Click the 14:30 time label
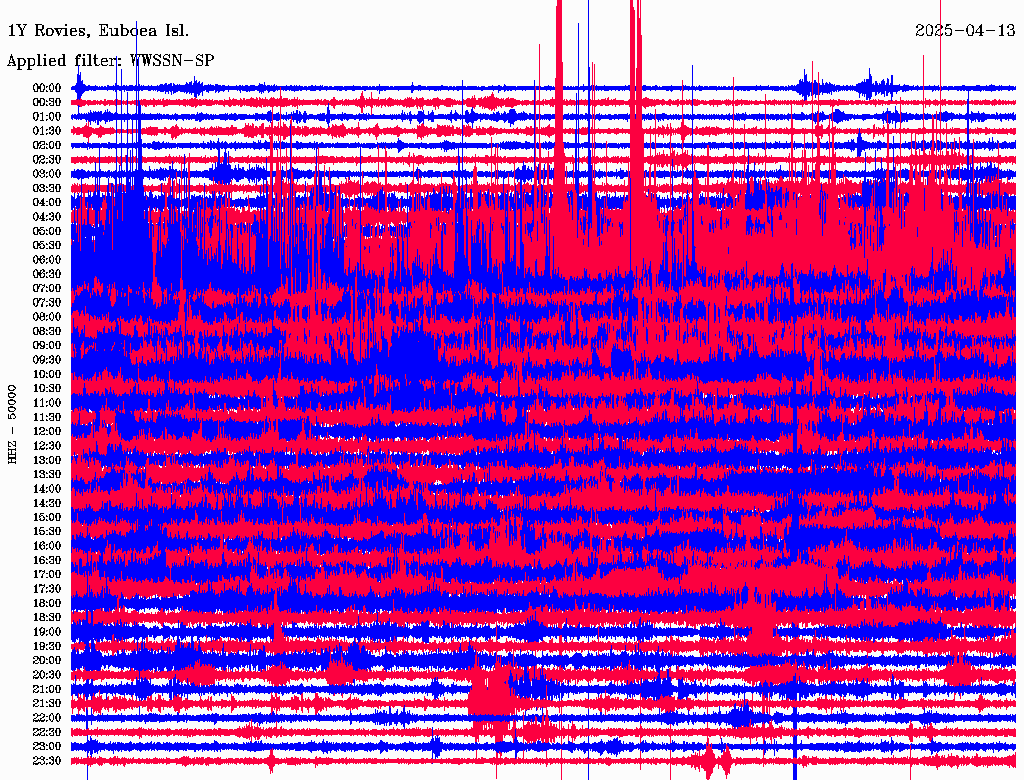 47,503
